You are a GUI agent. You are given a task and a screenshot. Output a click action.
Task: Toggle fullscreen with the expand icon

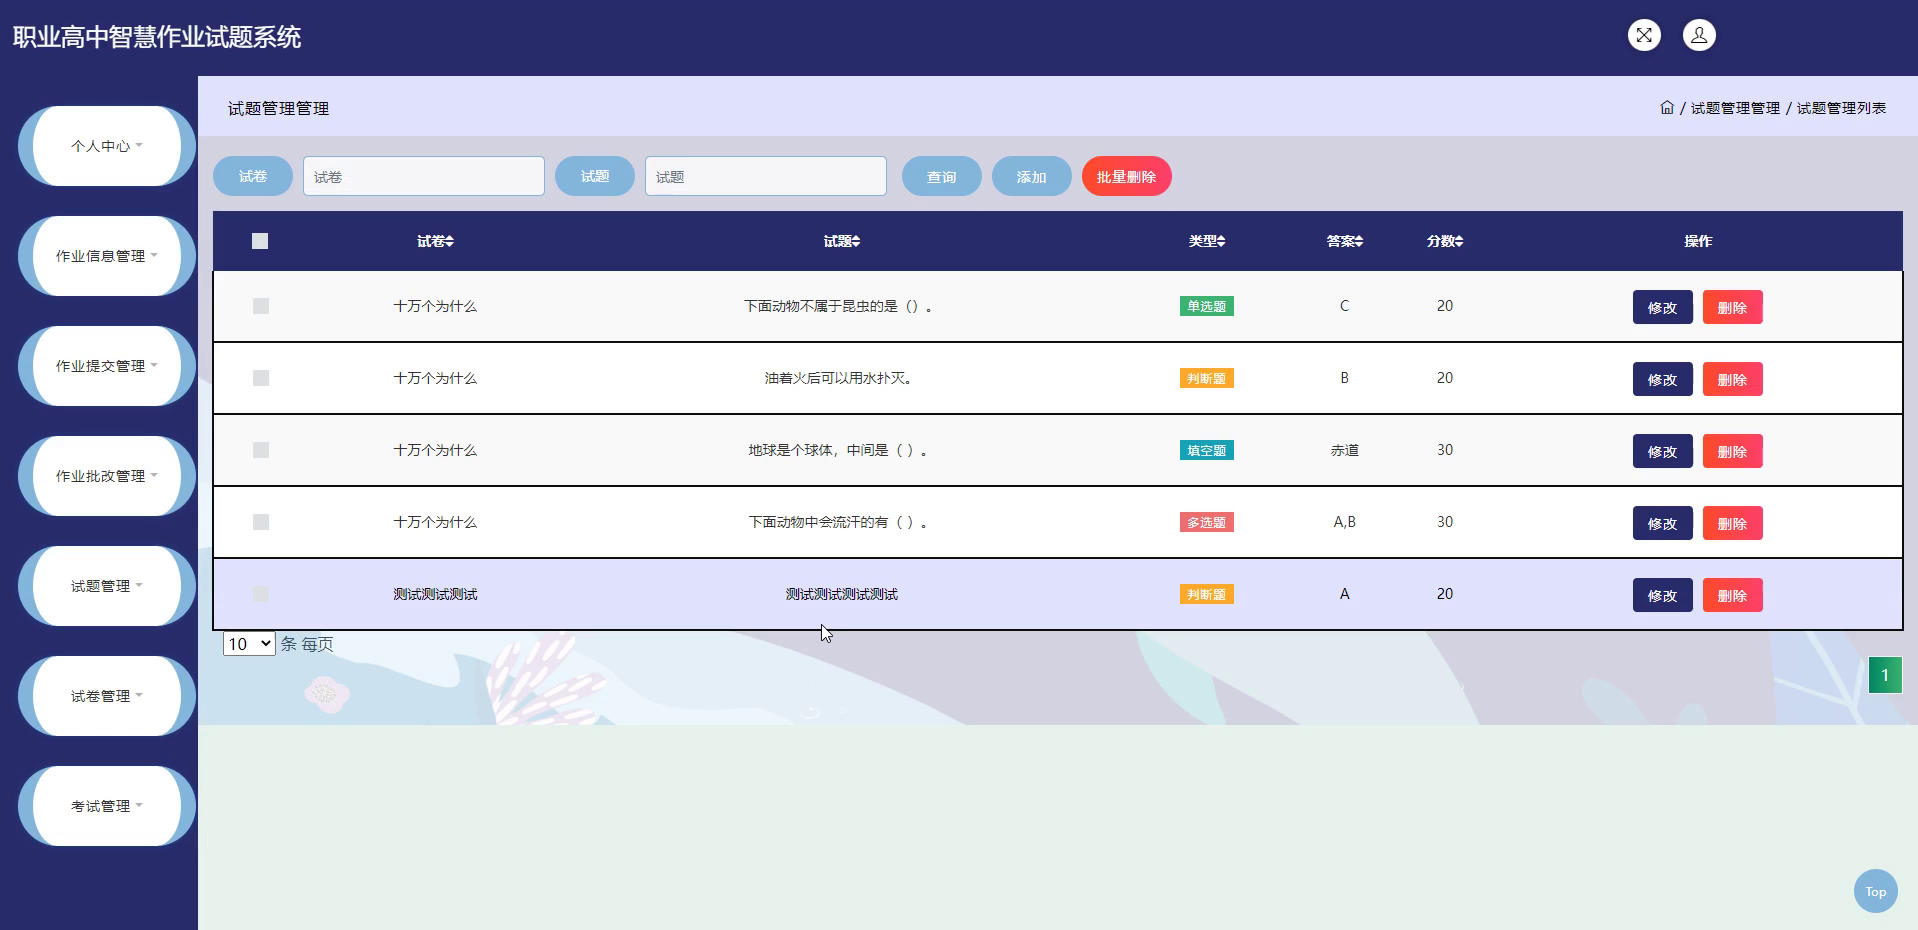point(1644,35)
